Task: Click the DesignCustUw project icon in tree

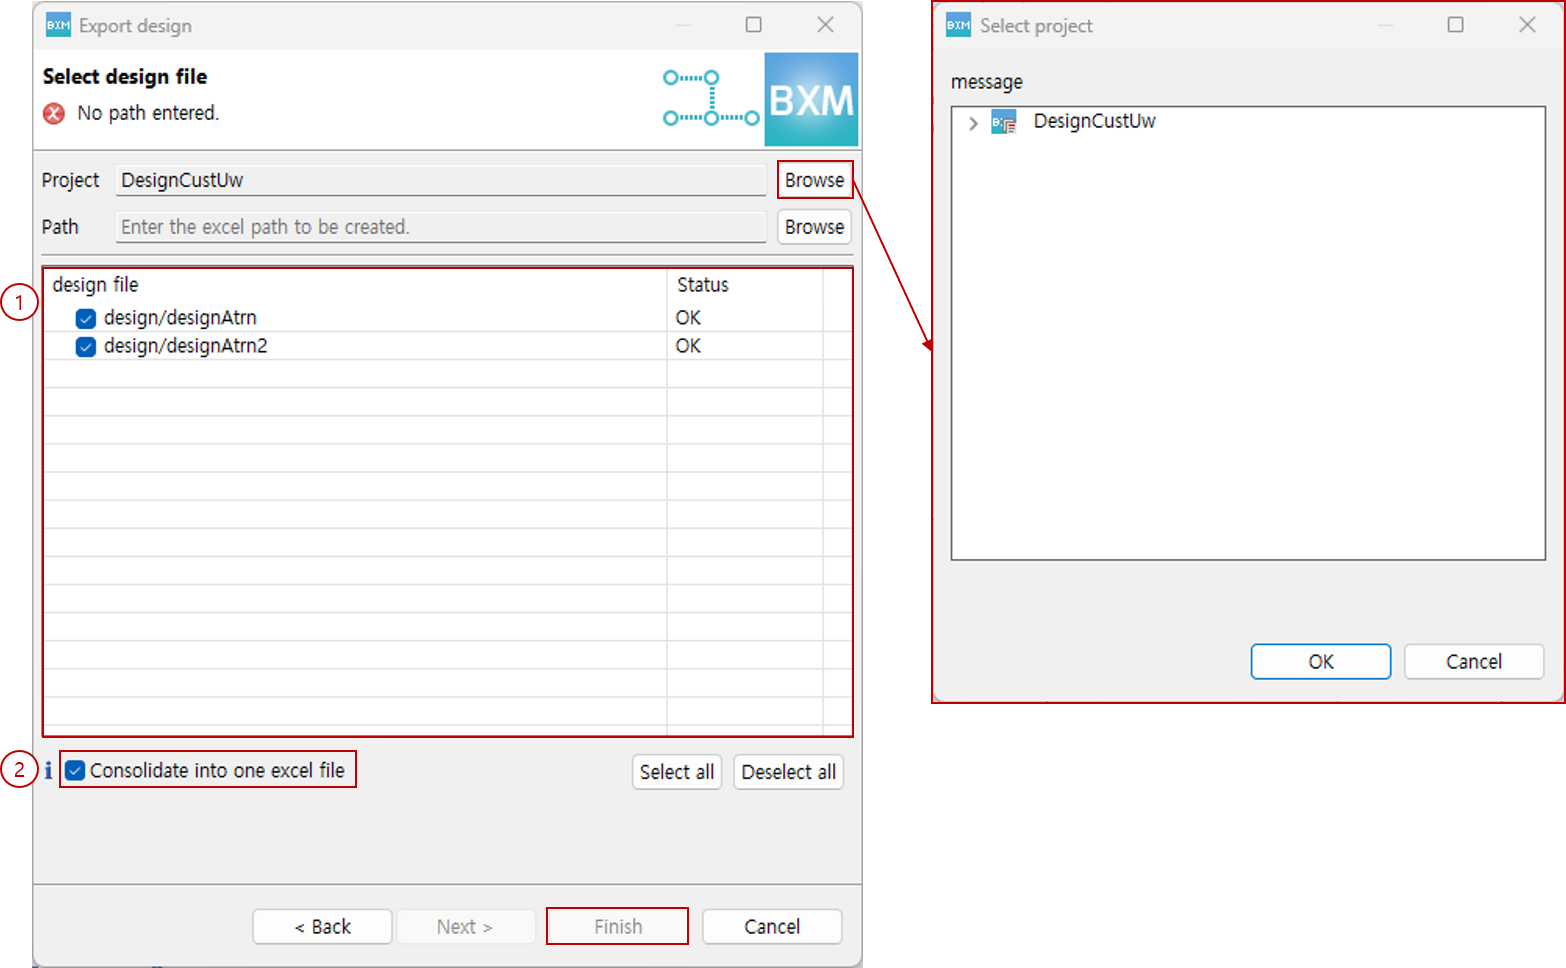Action: coord(1003,122)
